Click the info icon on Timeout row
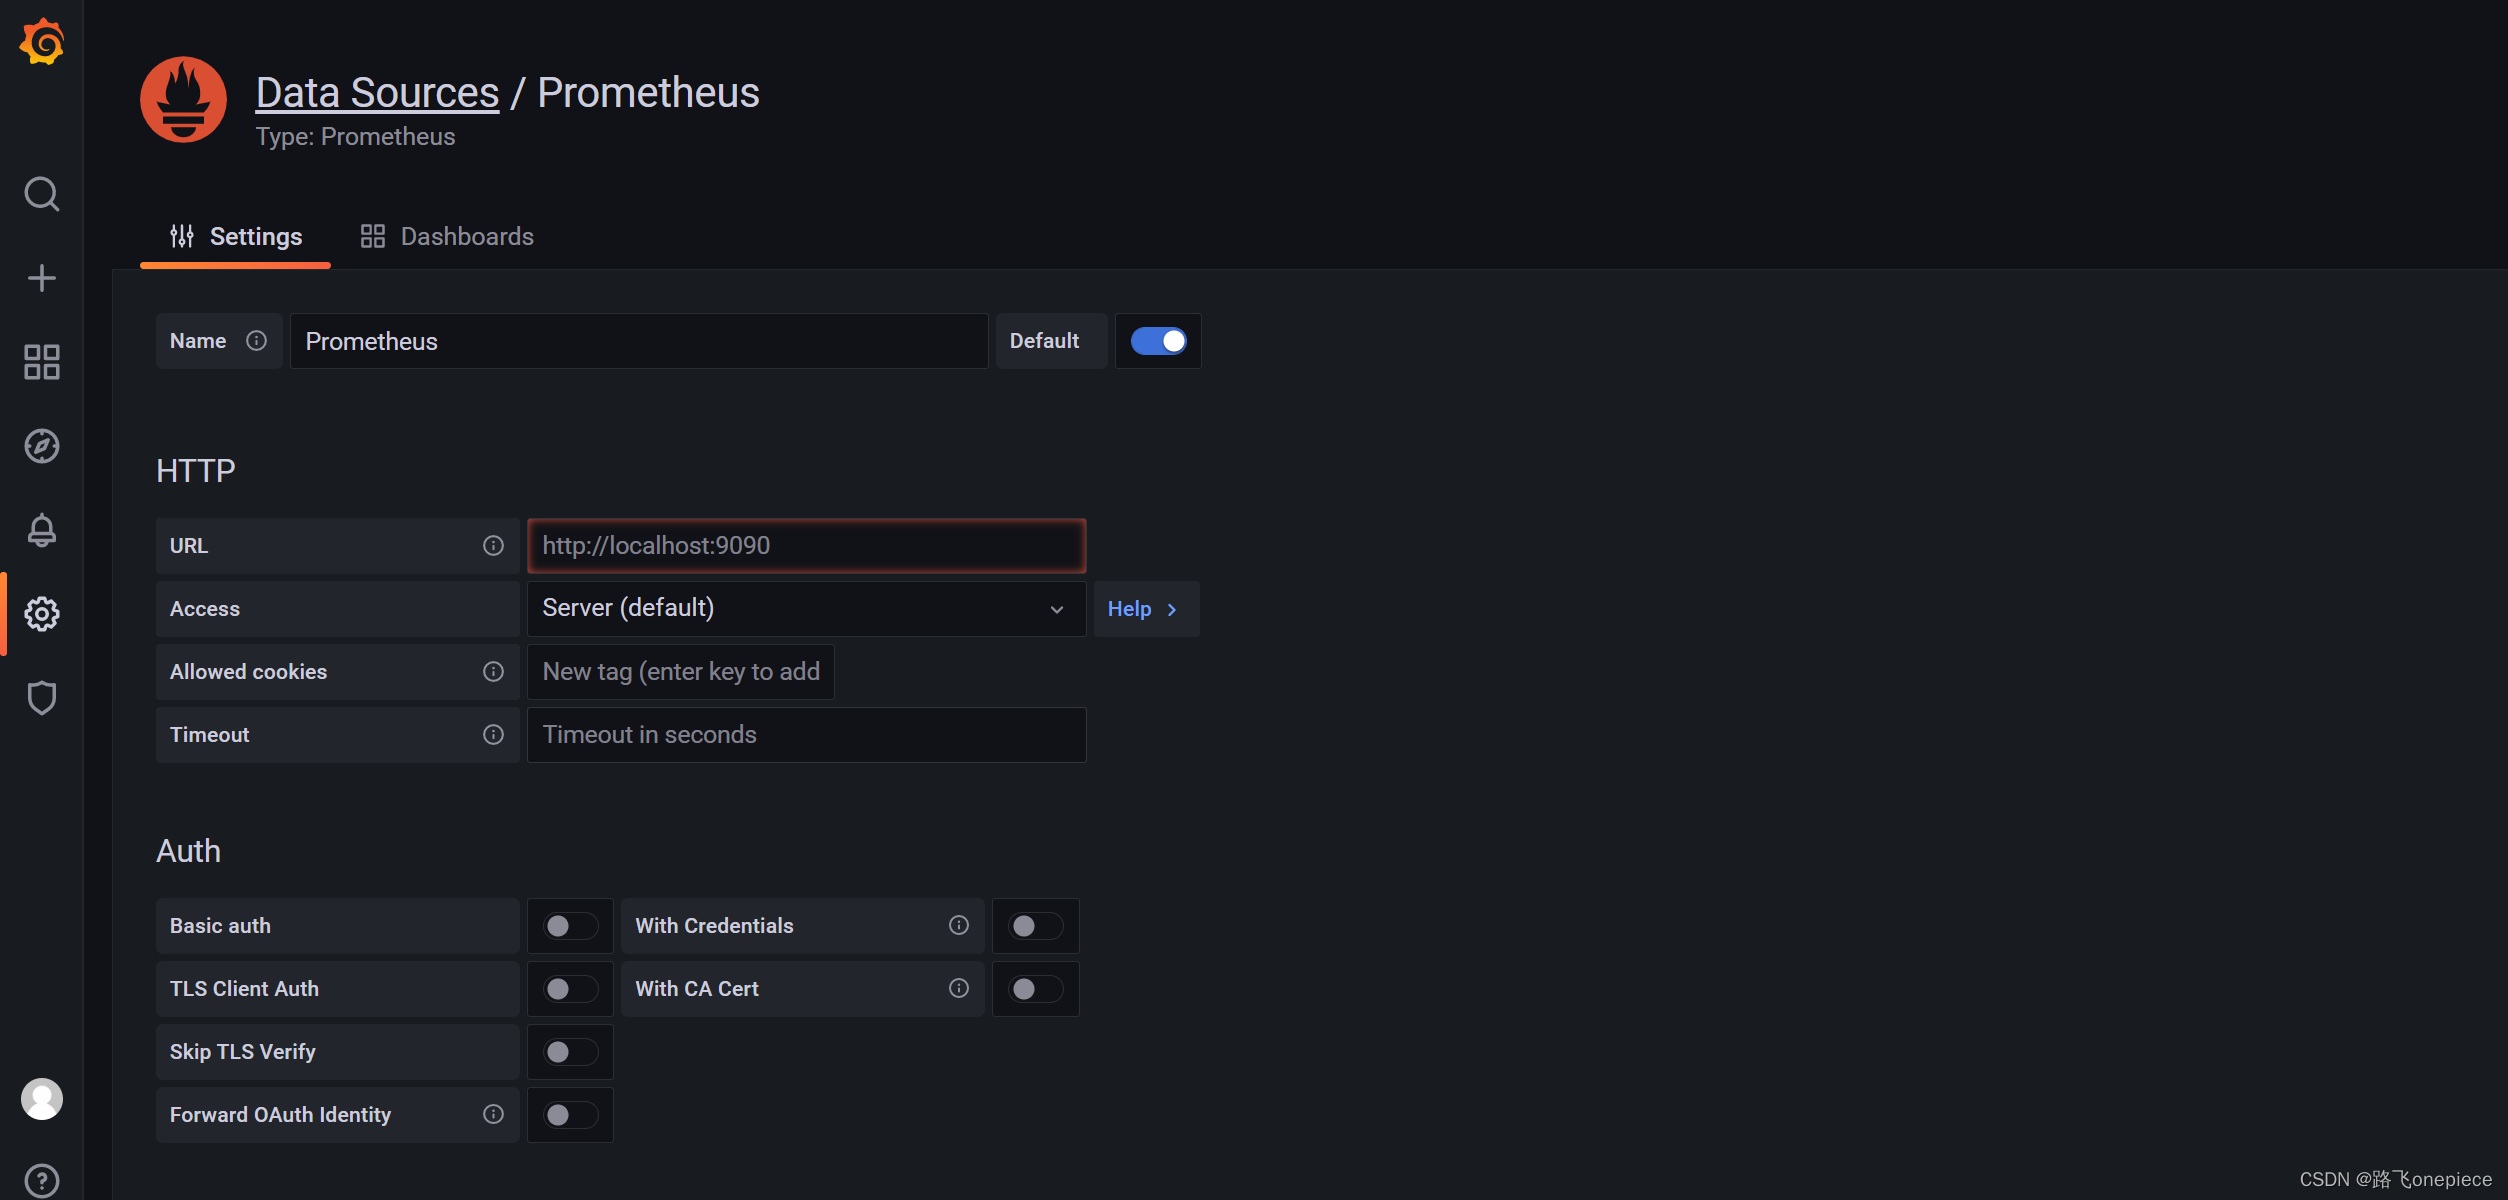The height and width of the screenshot is (1200, 2508). (x=493, y=735)
